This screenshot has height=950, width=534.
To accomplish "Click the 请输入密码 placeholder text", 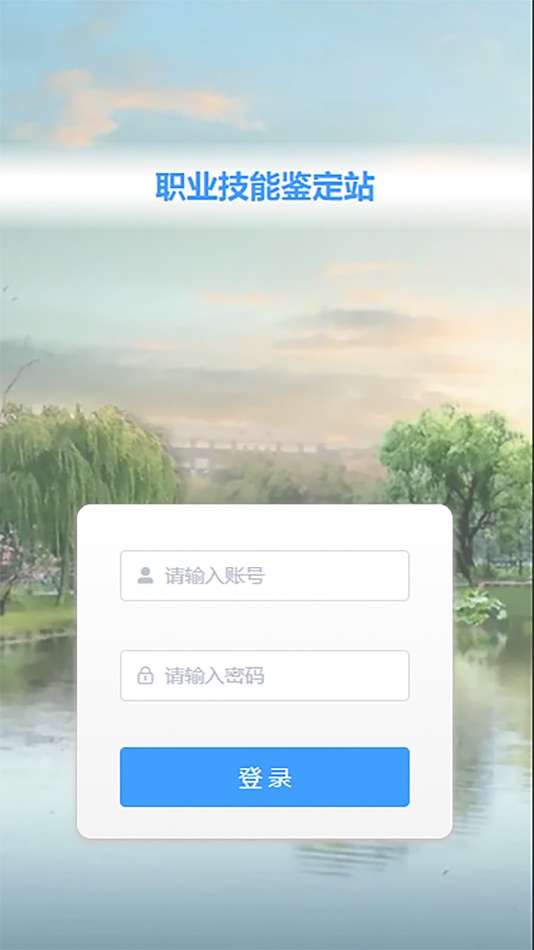I will (x=215, y=676).
